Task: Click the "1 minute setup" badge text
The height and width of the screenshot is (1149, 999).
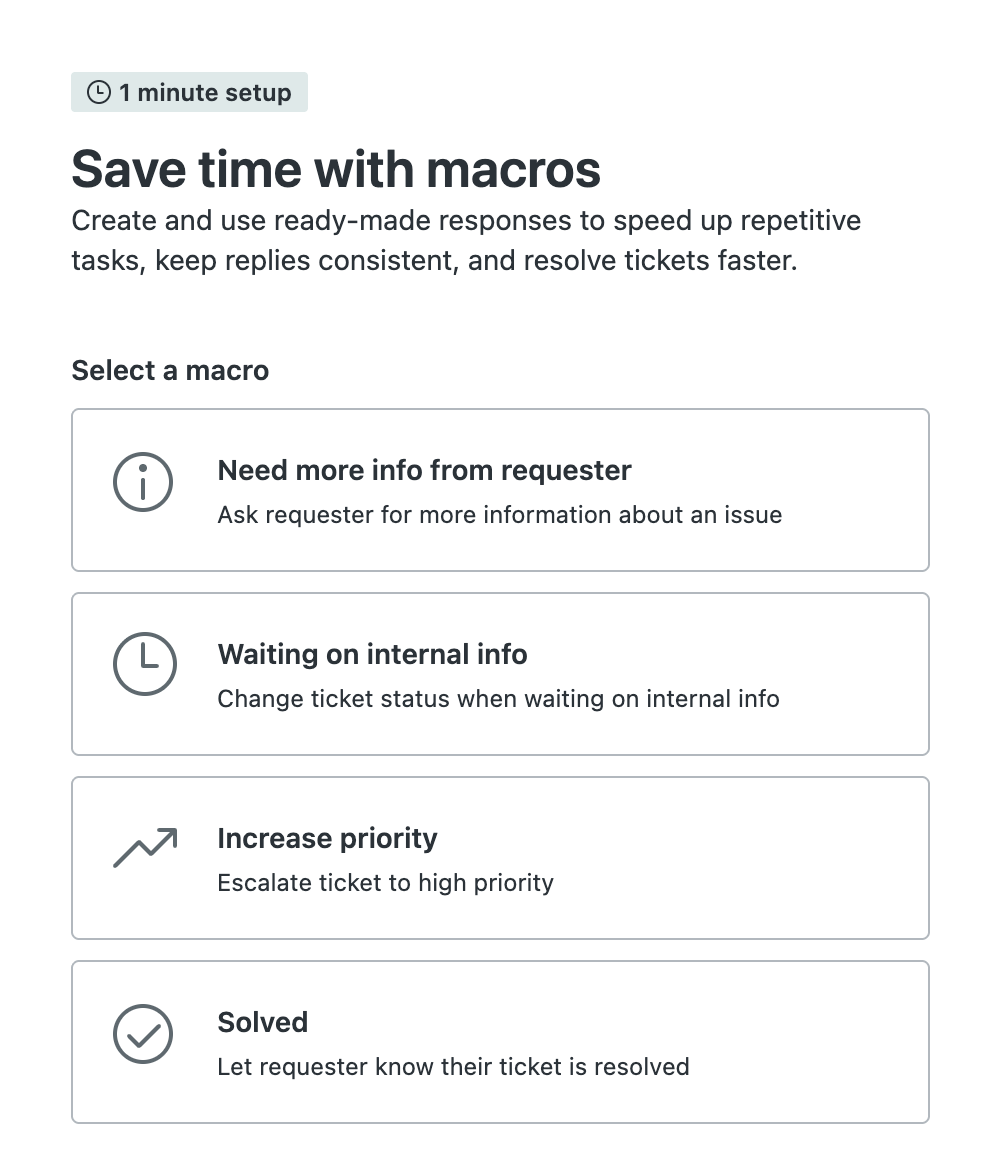Action: [x=205, y=93]
